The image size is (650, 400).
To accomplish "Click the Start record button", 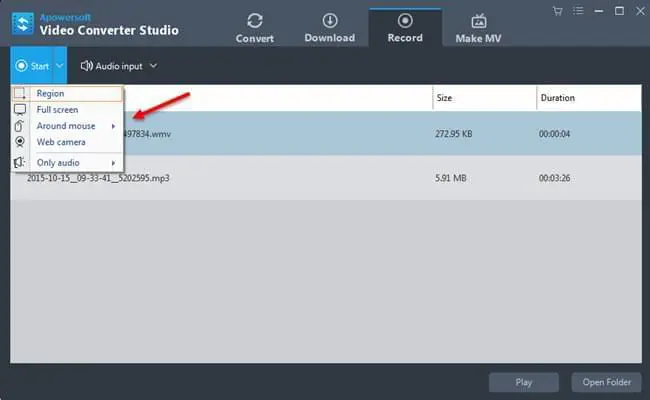I will click(x=32, y=66).
